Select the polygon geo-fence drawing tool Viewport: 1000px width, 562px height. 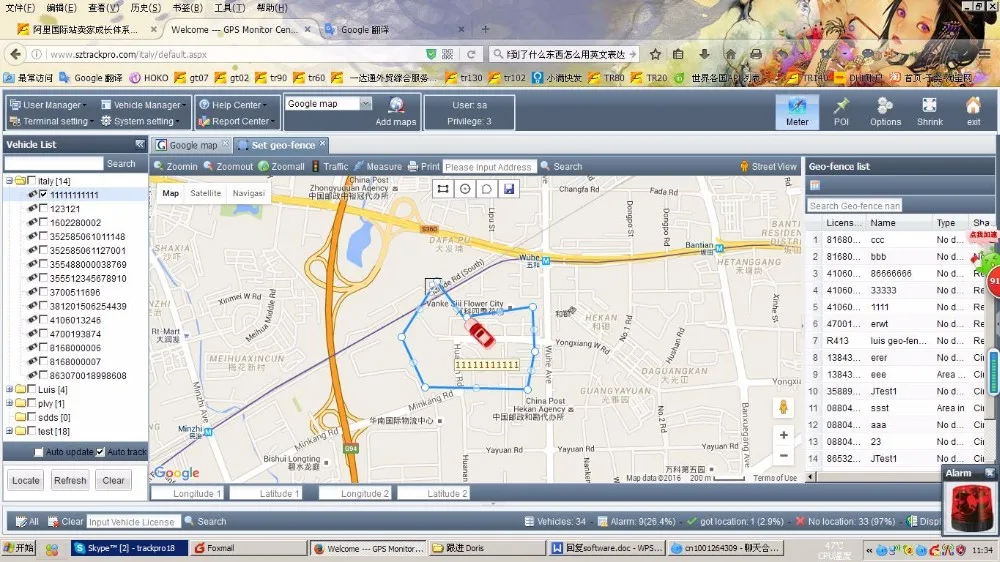[487, 189]
